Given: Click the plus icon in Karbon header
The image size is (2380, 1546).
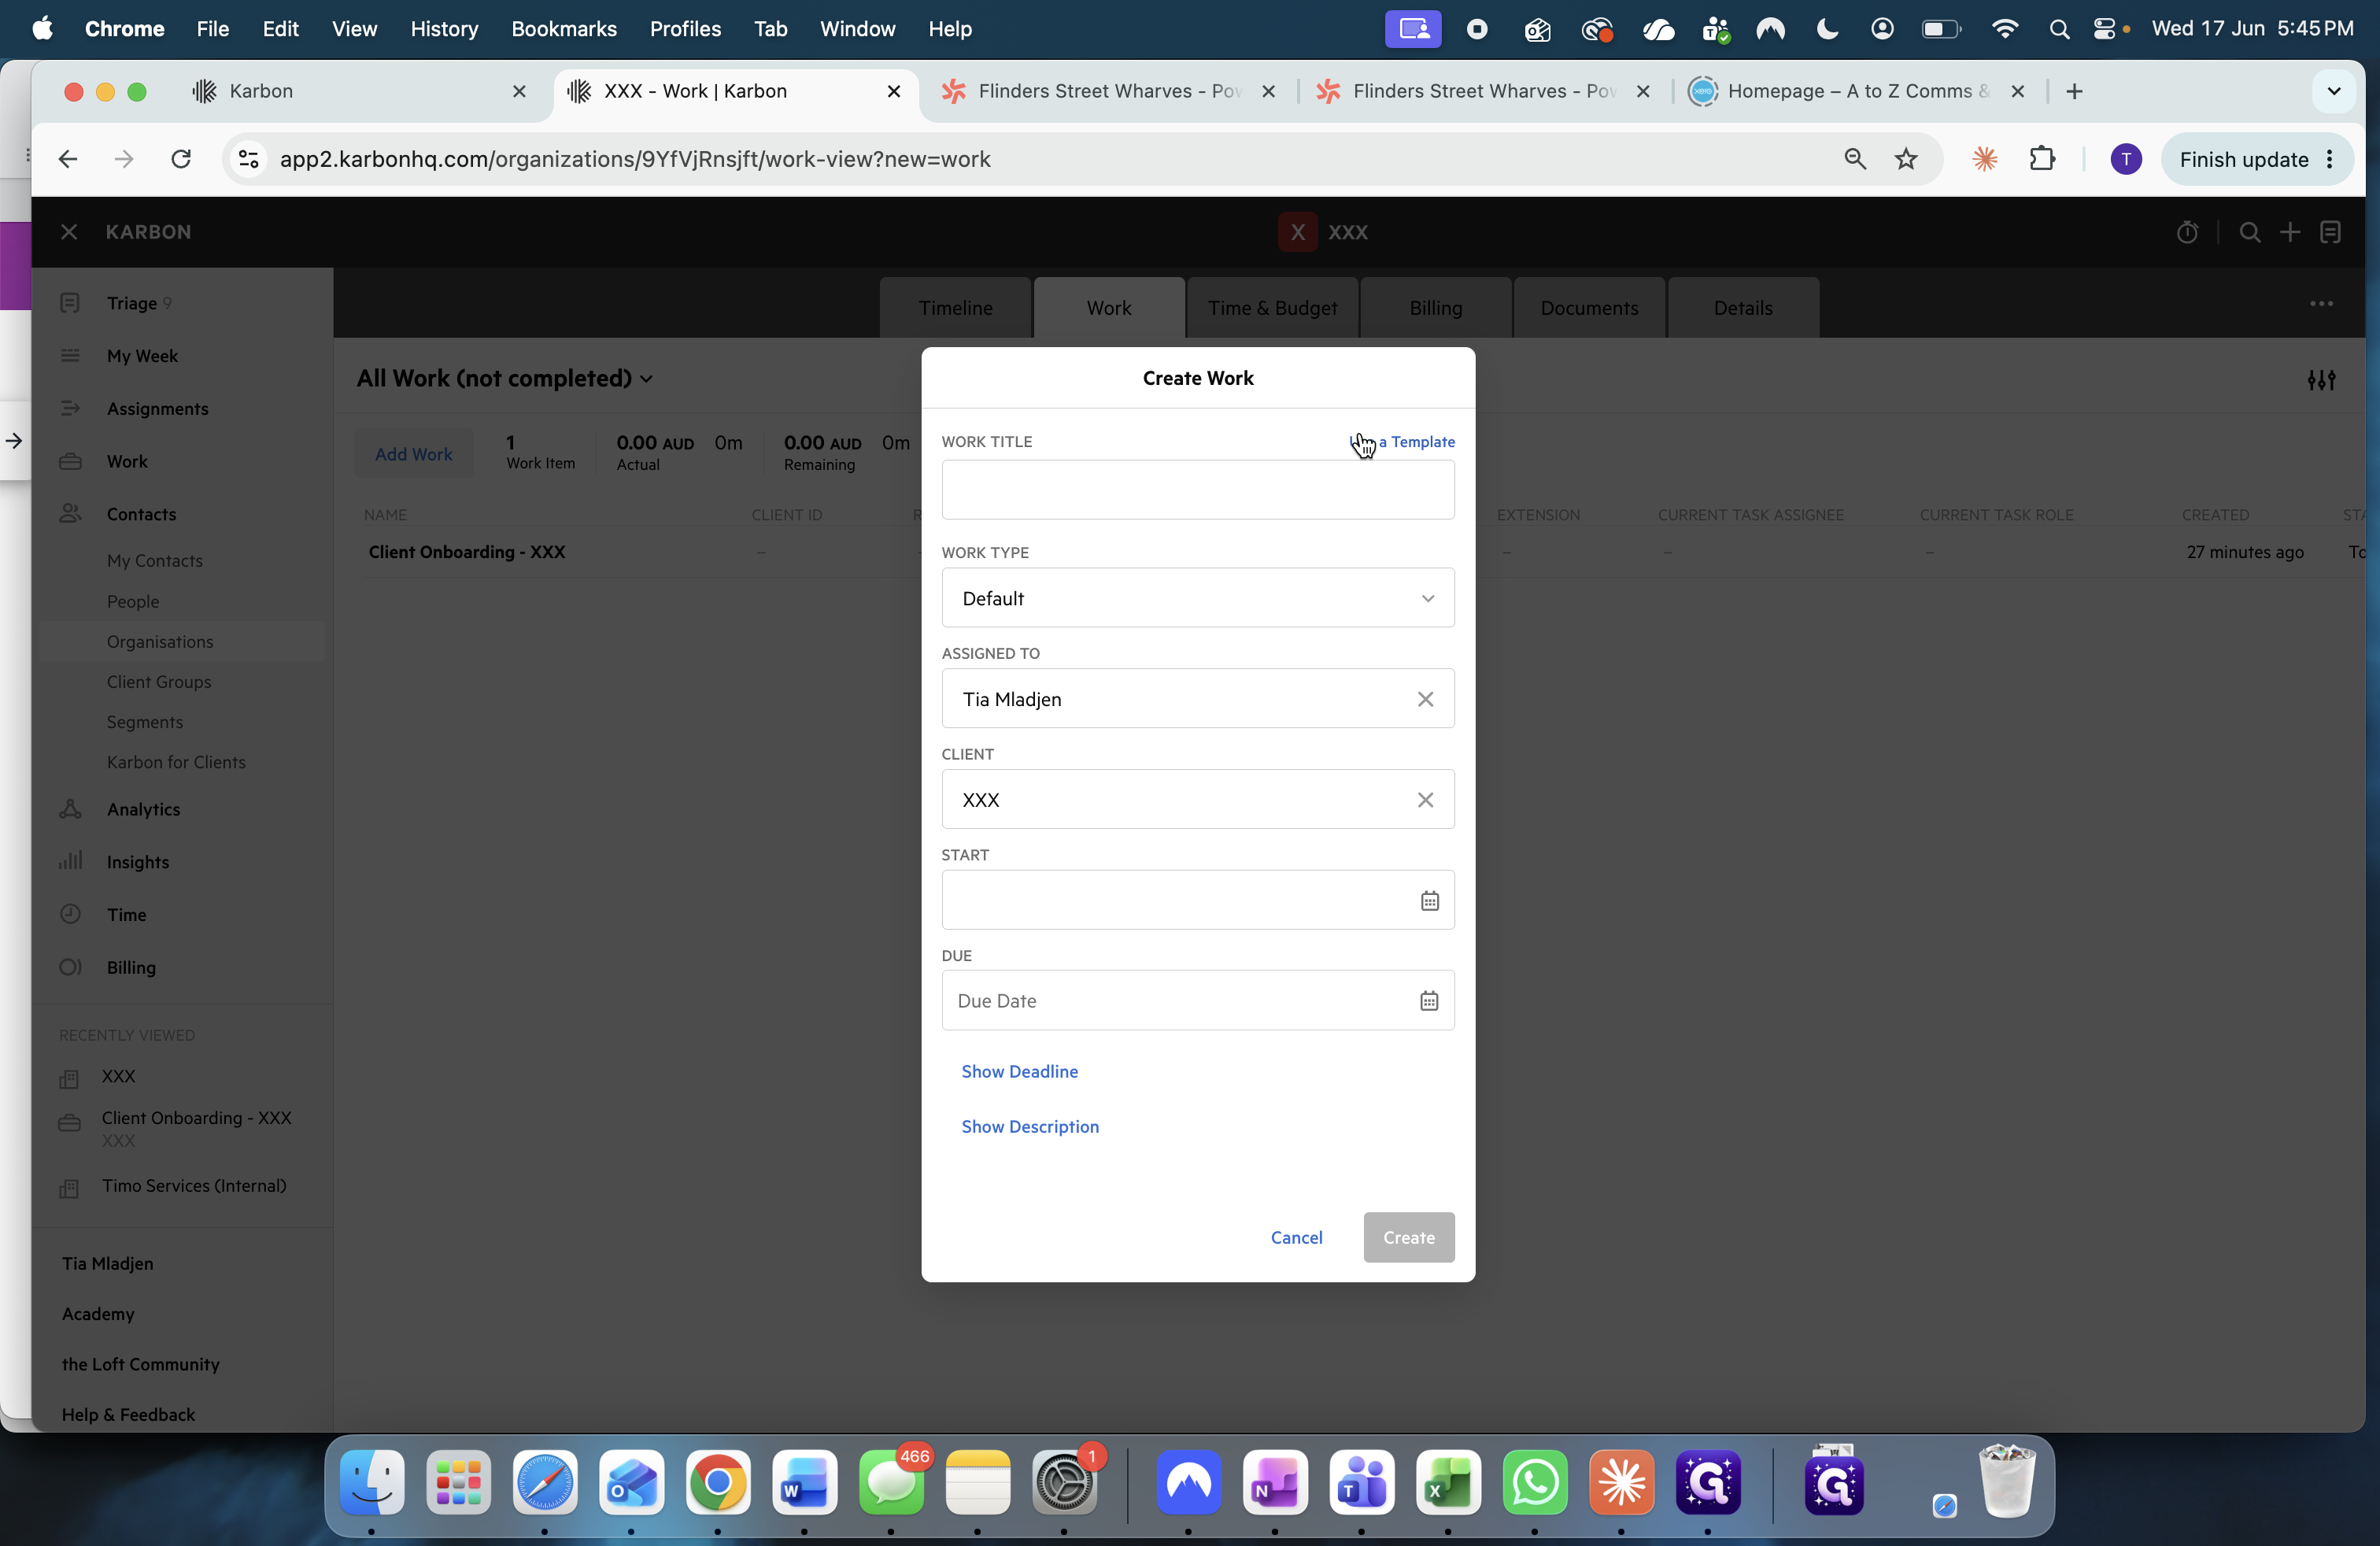Looking at the screenshot, I should point(2290,232).
